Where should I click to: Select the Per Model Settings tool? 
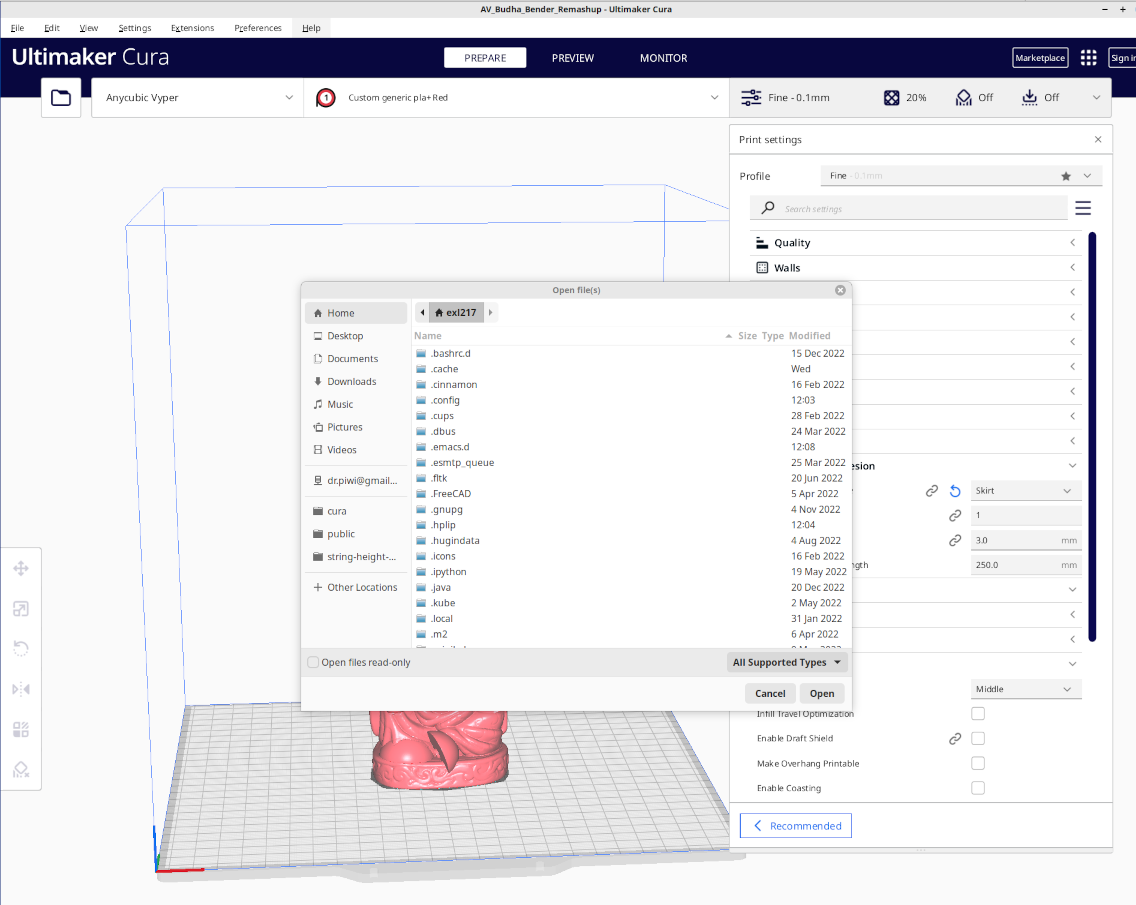click(x=21, y=729)
